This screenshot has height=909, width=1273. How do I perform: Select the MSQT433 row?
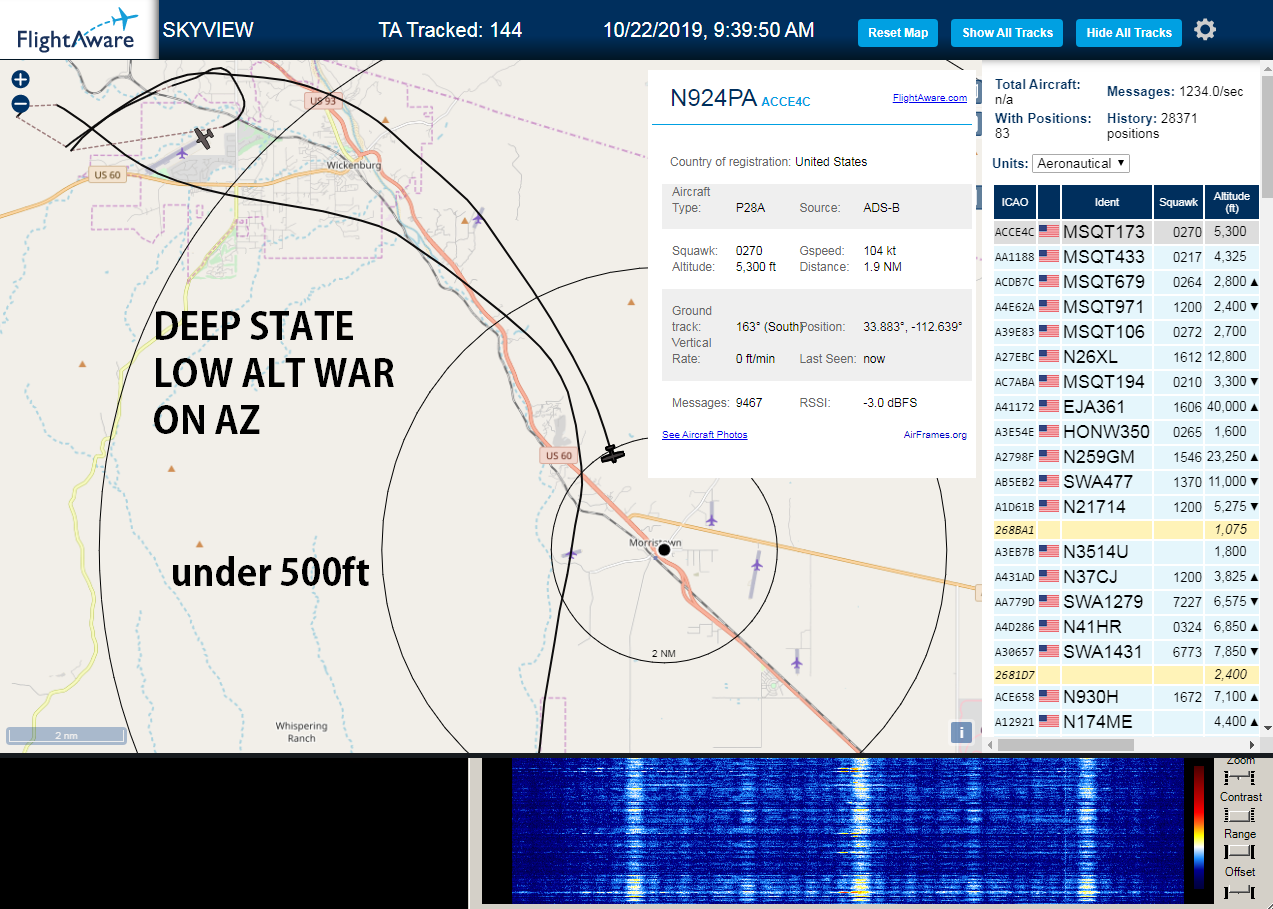pos(1127,257)
